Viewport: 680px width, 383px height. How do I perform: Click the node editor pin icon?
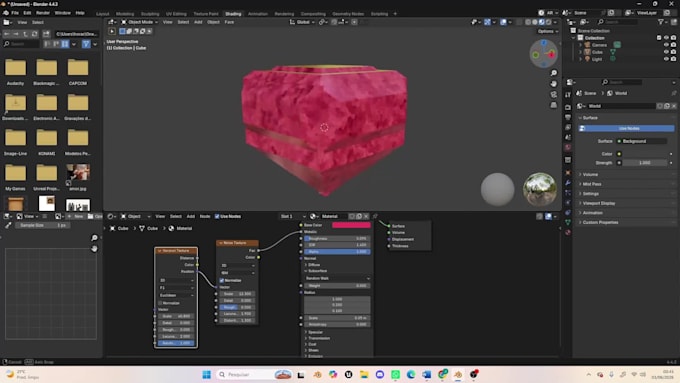[x=375, y=216]
